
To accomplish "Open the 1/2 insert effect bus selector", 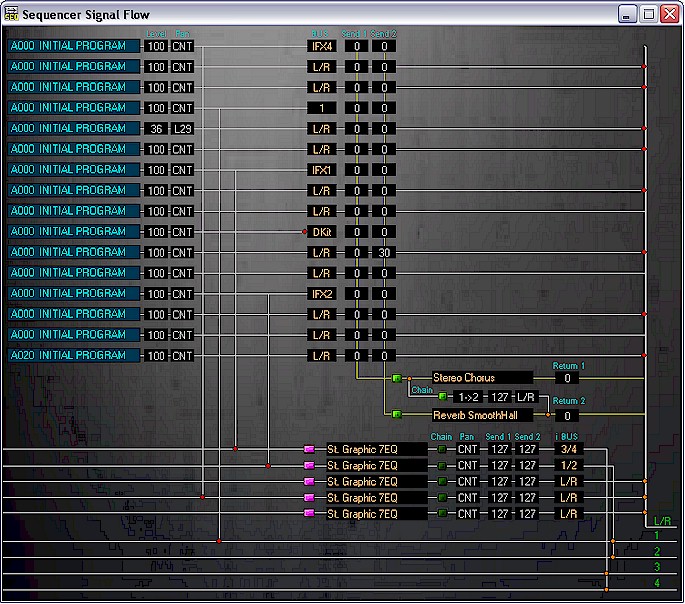I will point(569,466).
